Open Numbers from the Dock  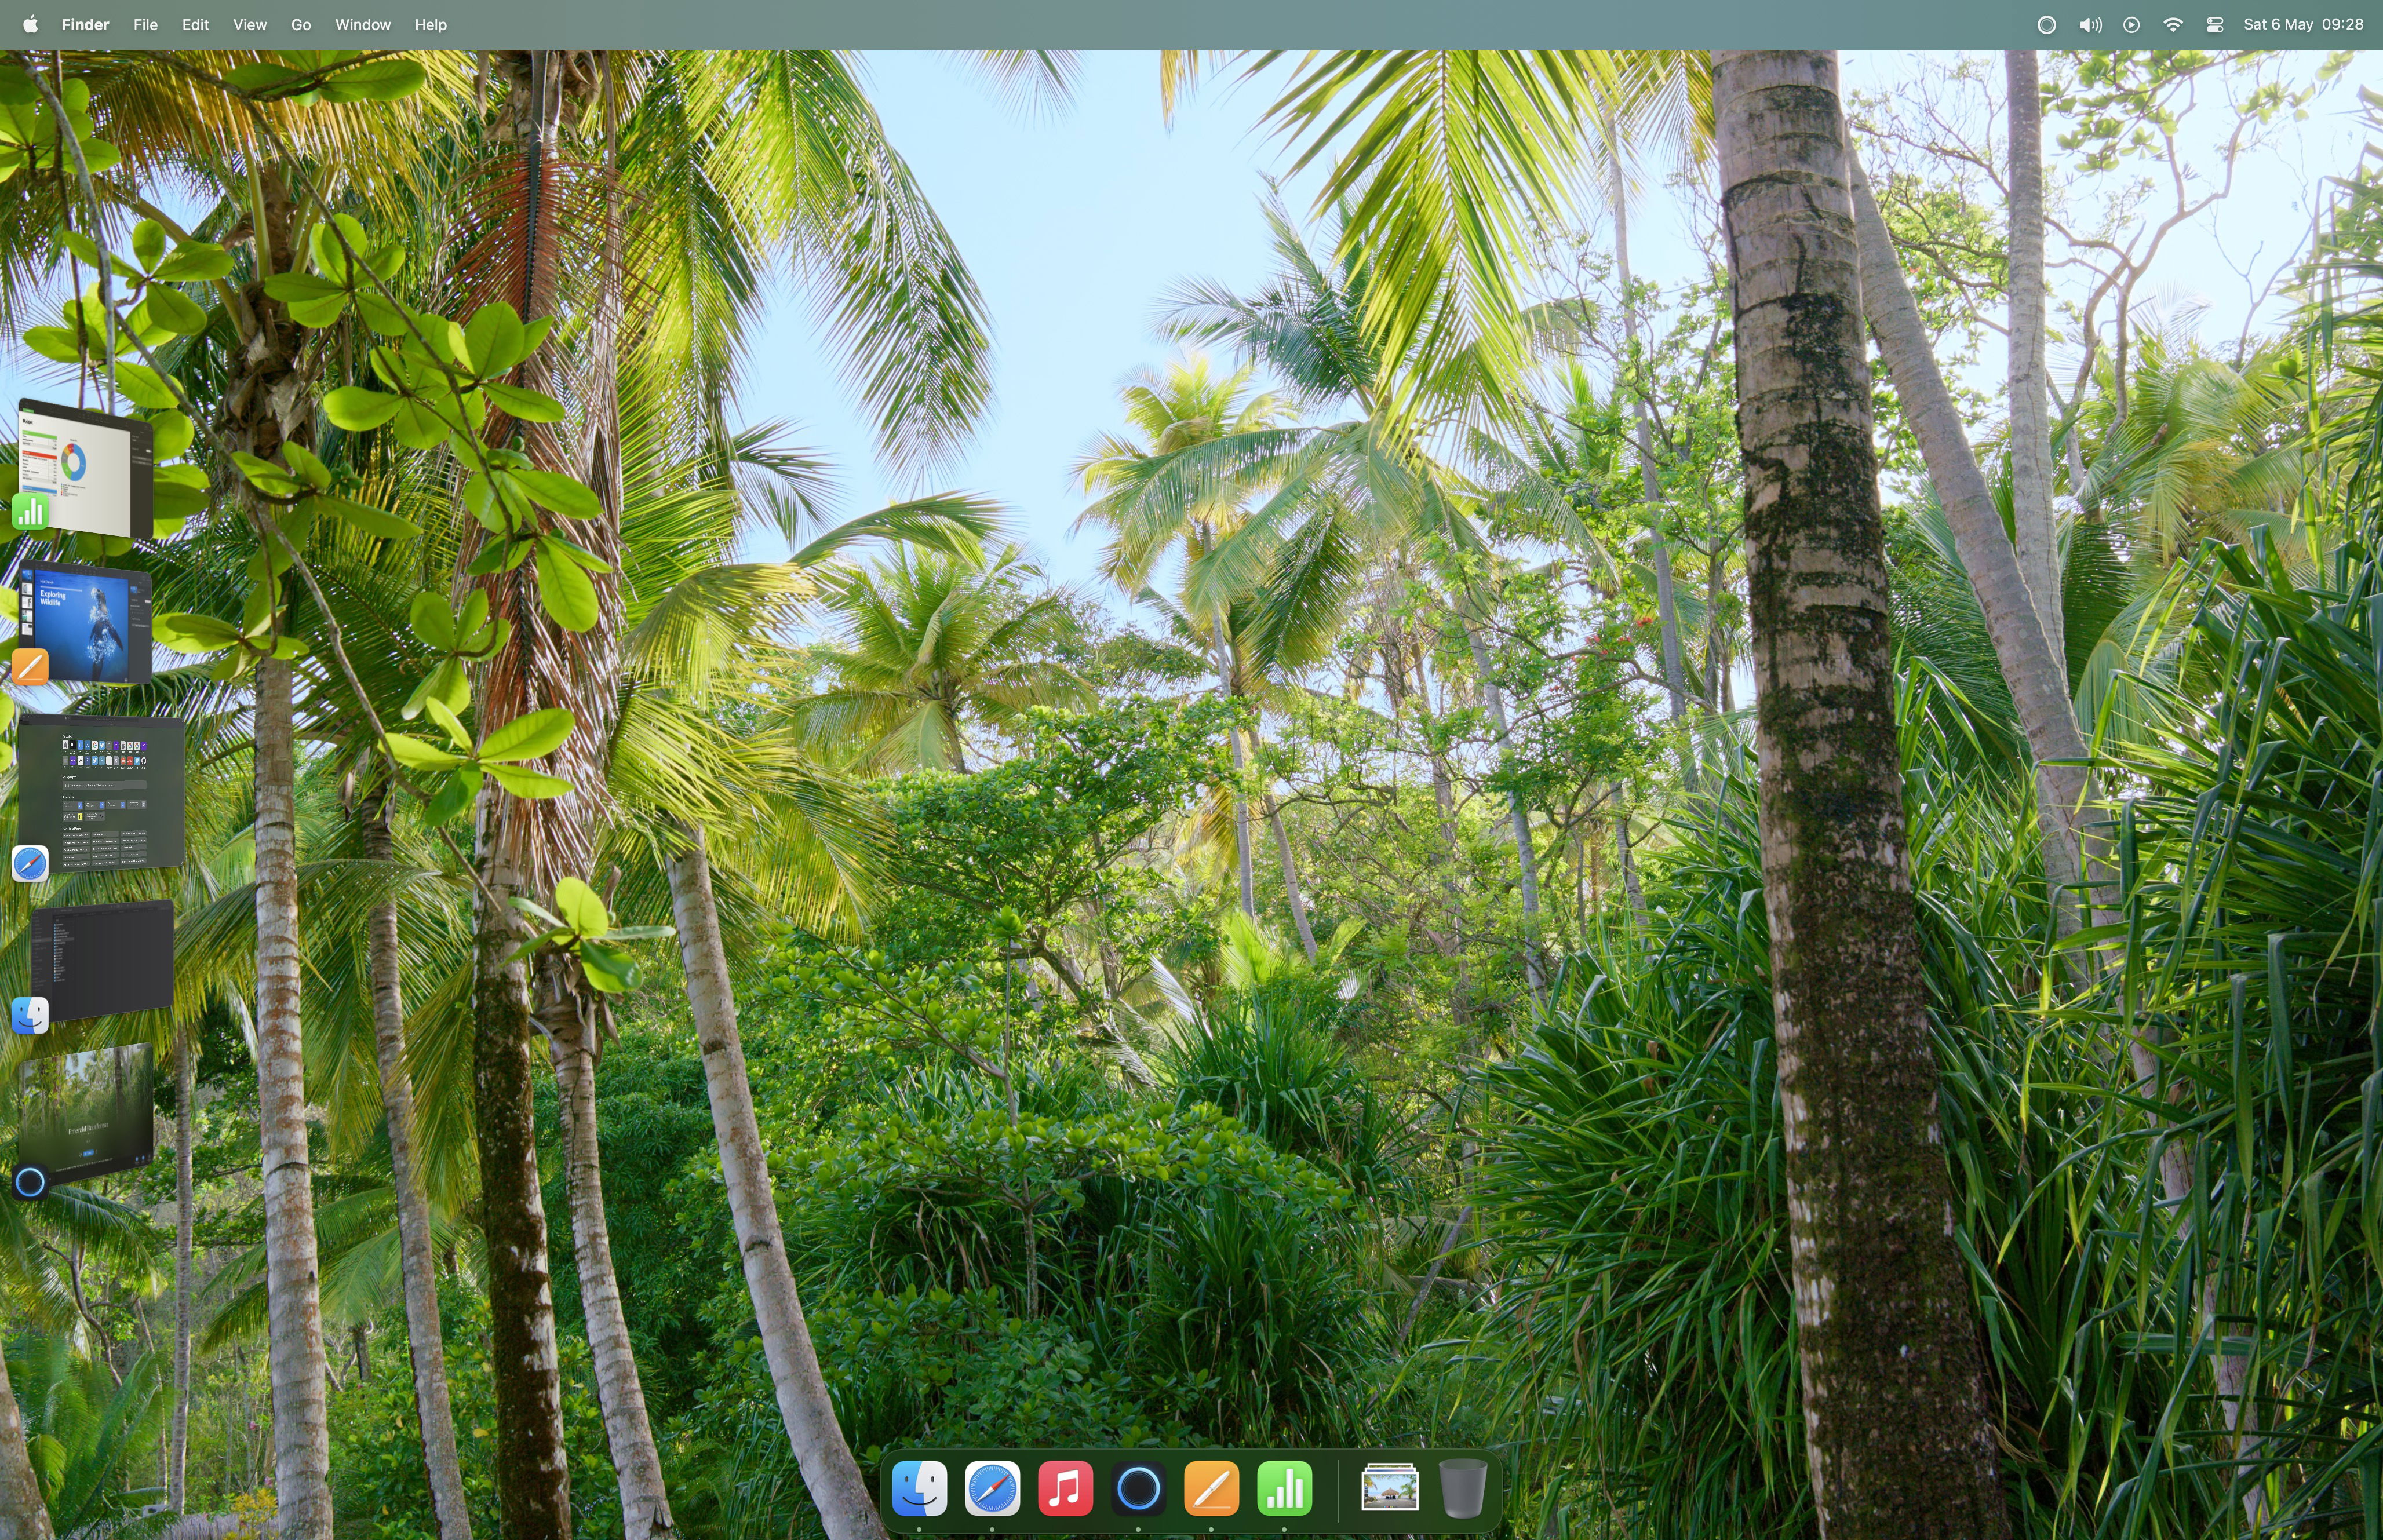point(1284,1488)
